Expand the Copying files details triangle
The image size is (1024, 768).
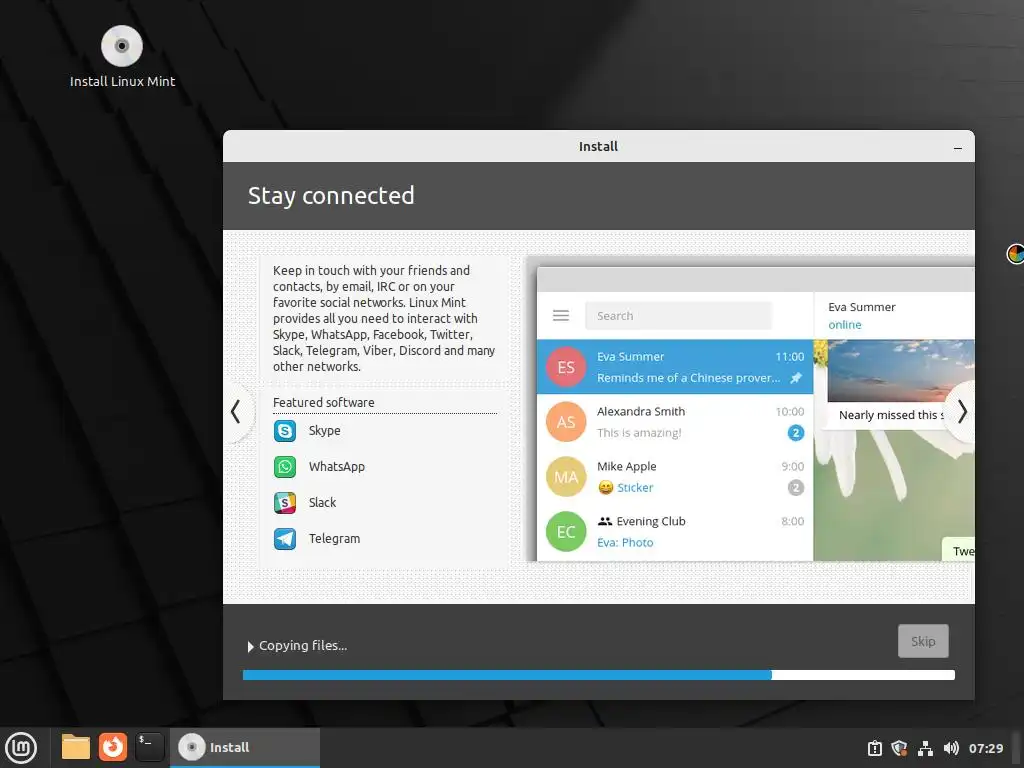point(250,647)
